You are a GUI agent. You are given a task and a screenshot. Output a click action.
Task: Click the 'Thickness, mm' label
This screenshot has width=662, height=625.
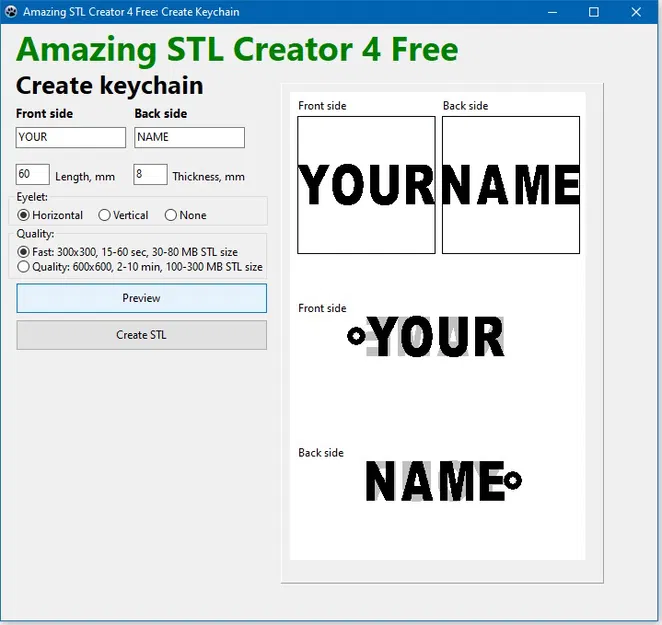[209, 177]
